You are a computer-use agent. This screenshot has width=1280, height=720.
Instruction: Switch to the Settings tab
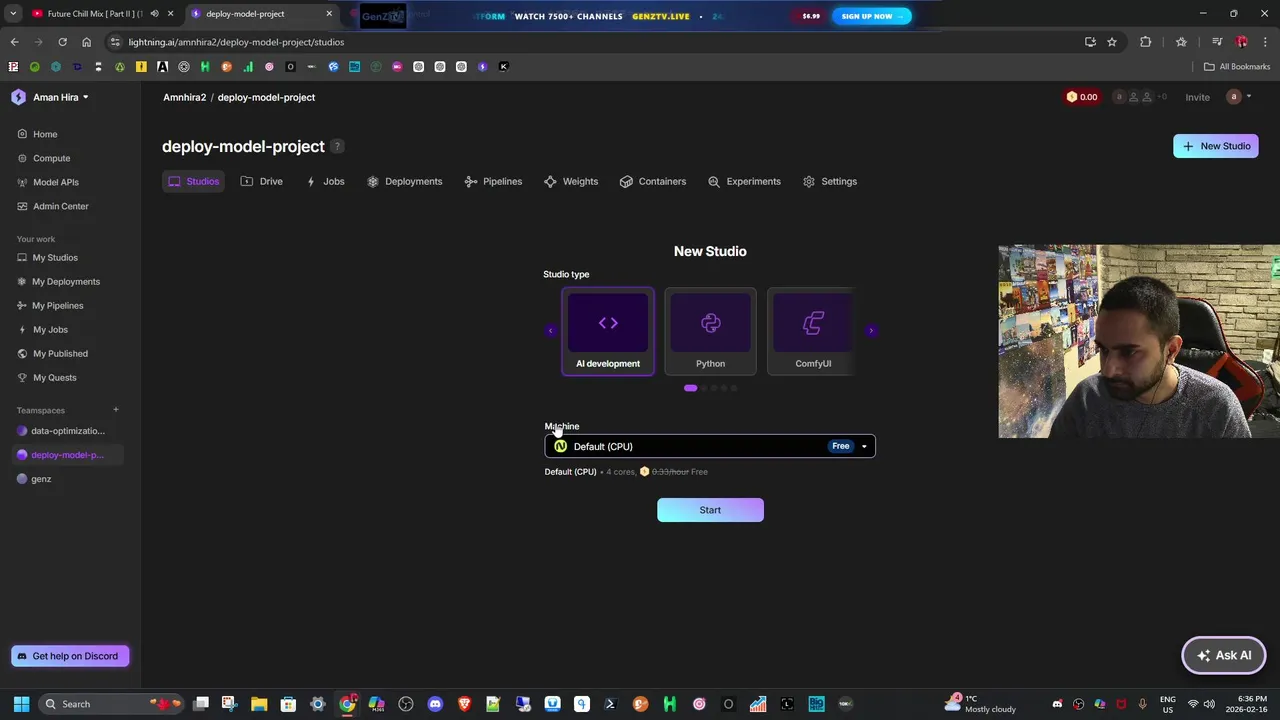(x=830, y=181)
